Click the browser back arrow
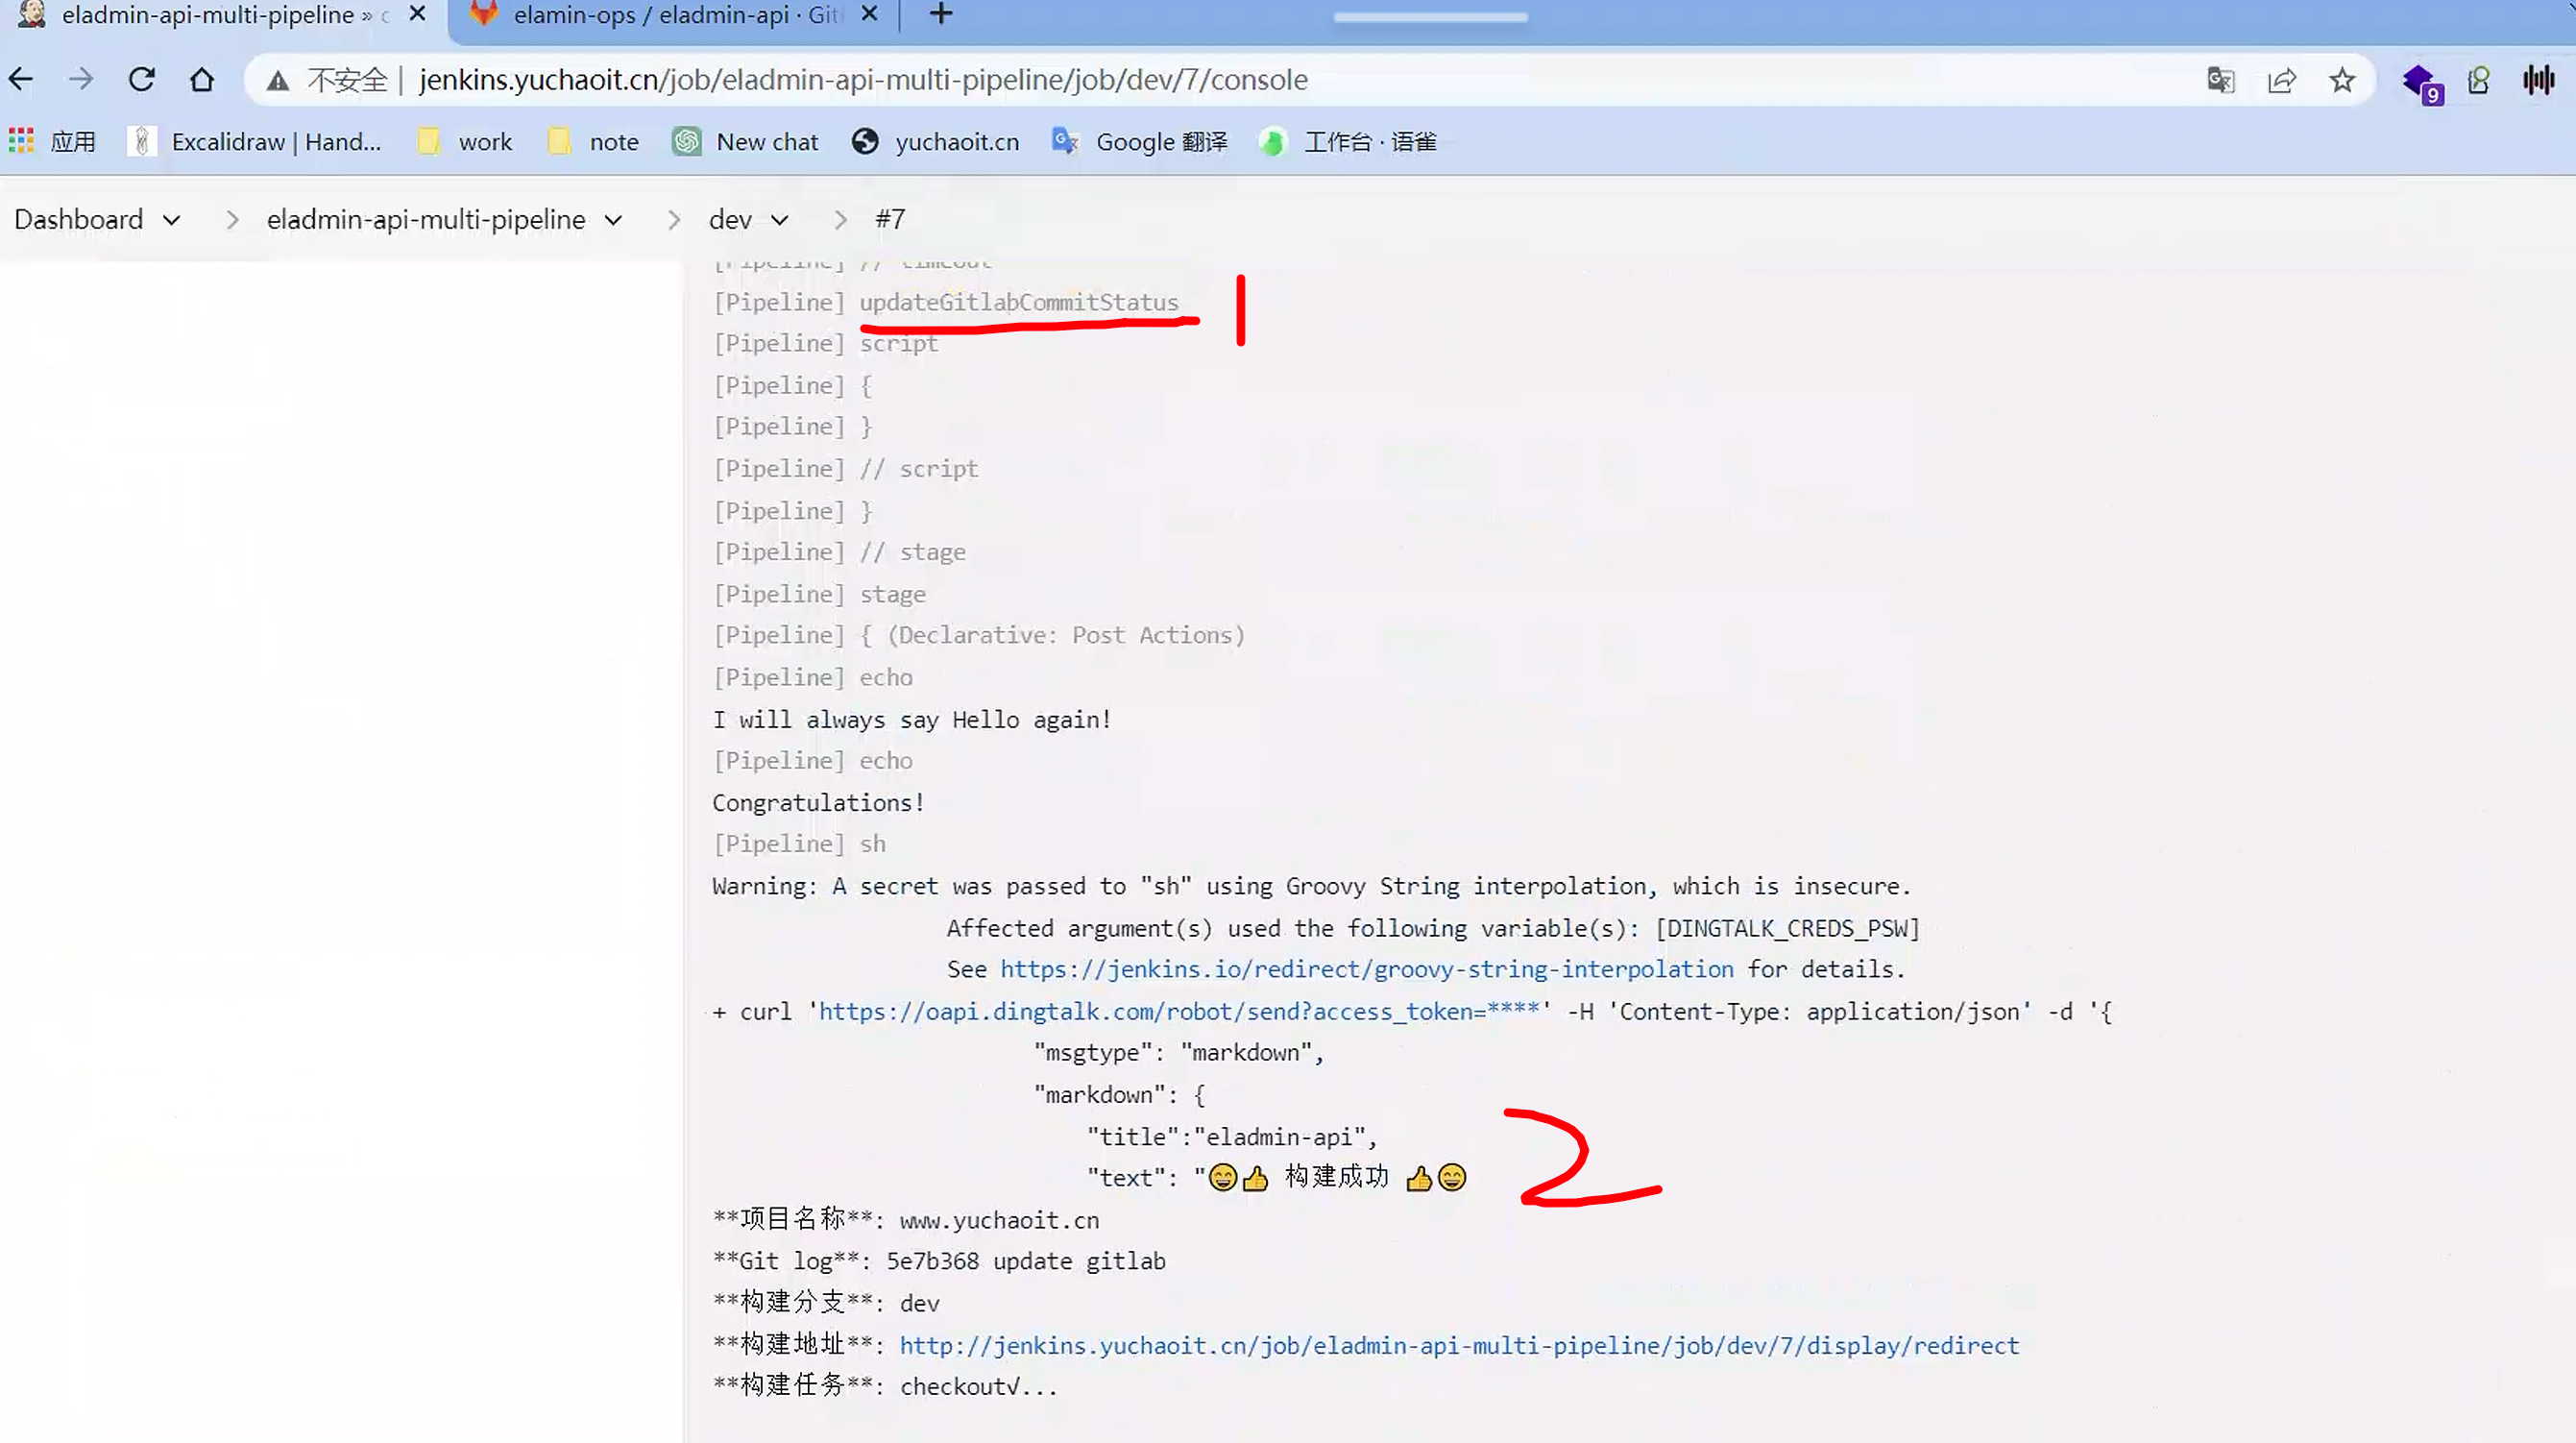The image size is (2576, 1443). (x=21, y=79)
